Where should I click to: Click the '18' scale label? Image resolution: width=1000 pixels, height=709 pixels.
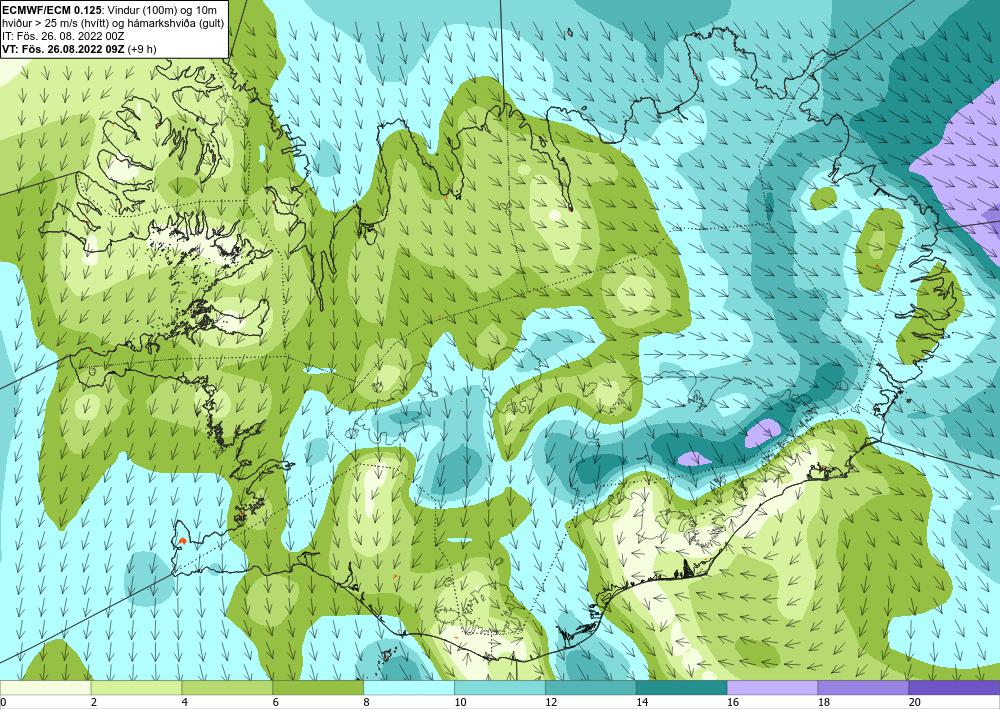tap(824, 702)
